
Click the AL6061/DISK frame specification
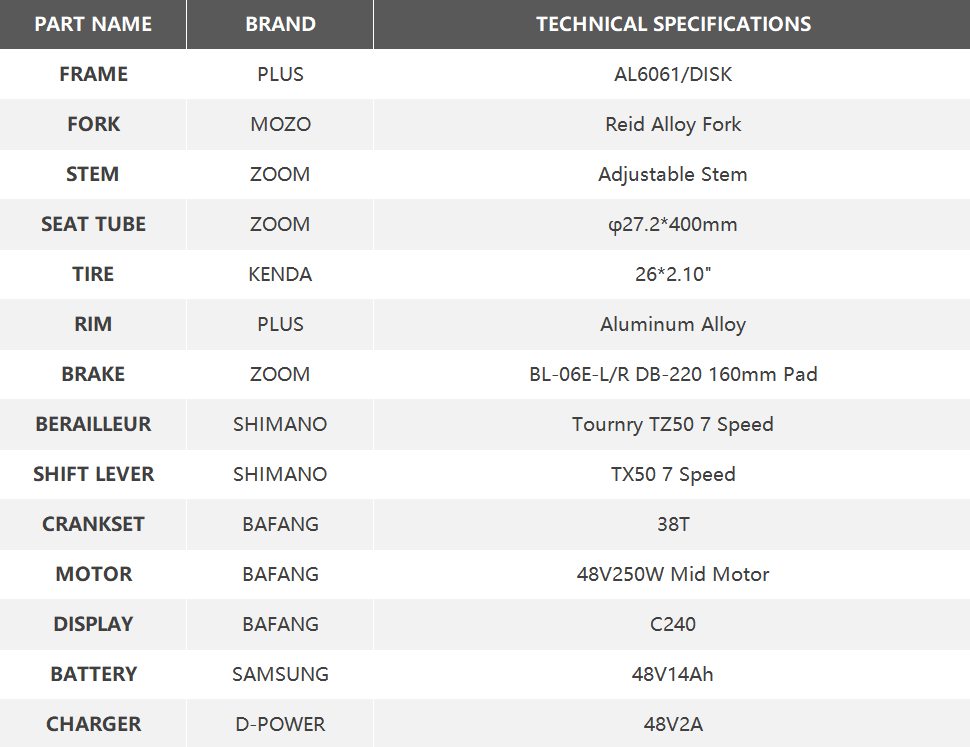click(x=673, y=74)
